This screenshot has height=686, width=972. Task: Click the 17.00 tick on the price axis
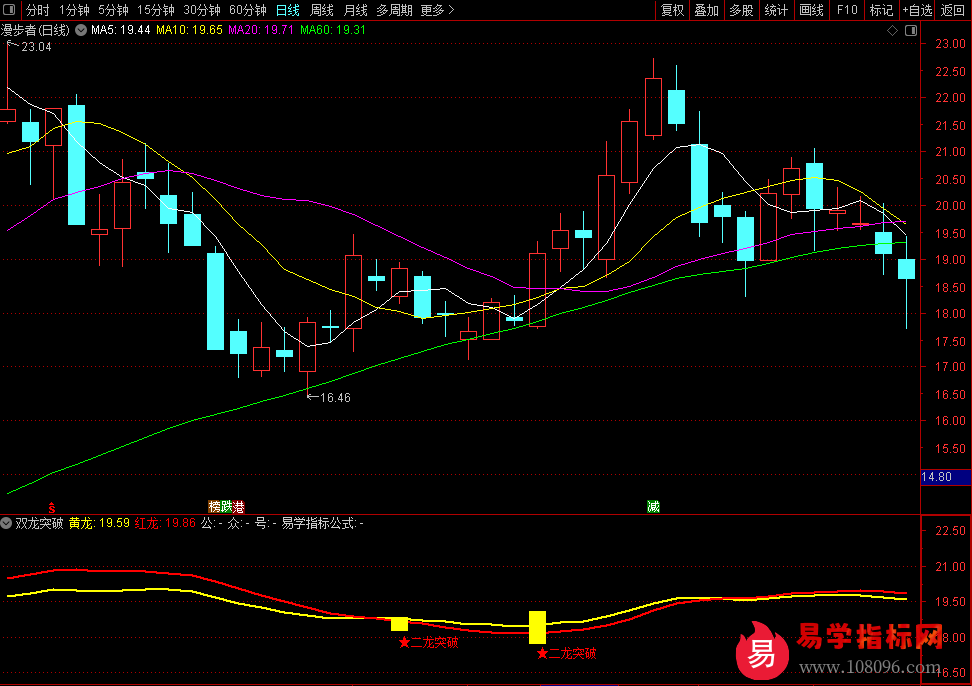[x=950, y=367]
